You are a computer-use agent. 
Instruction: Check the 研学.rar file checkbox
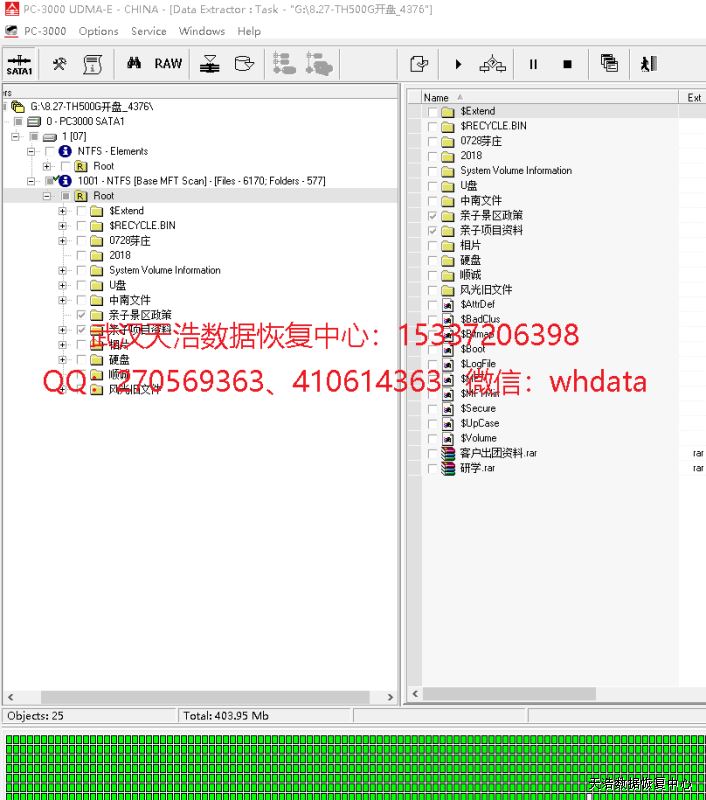pos(433,468)
